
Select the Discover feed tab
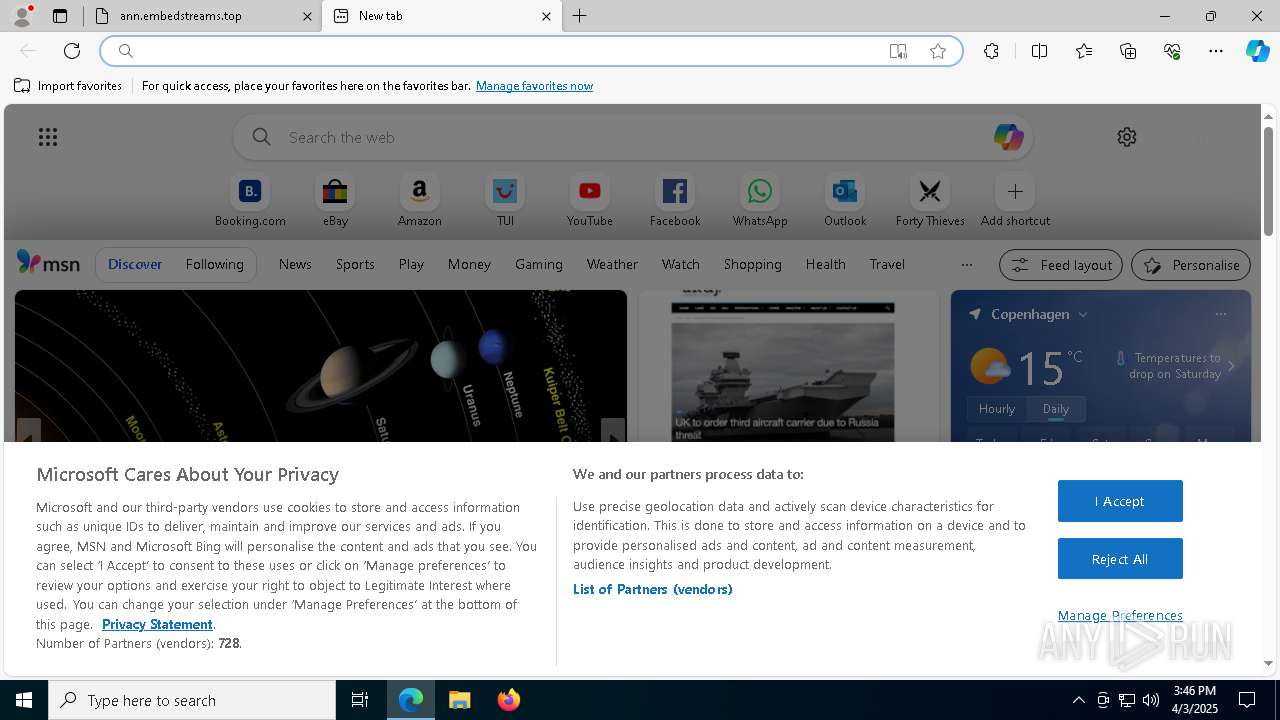[135, 264]
